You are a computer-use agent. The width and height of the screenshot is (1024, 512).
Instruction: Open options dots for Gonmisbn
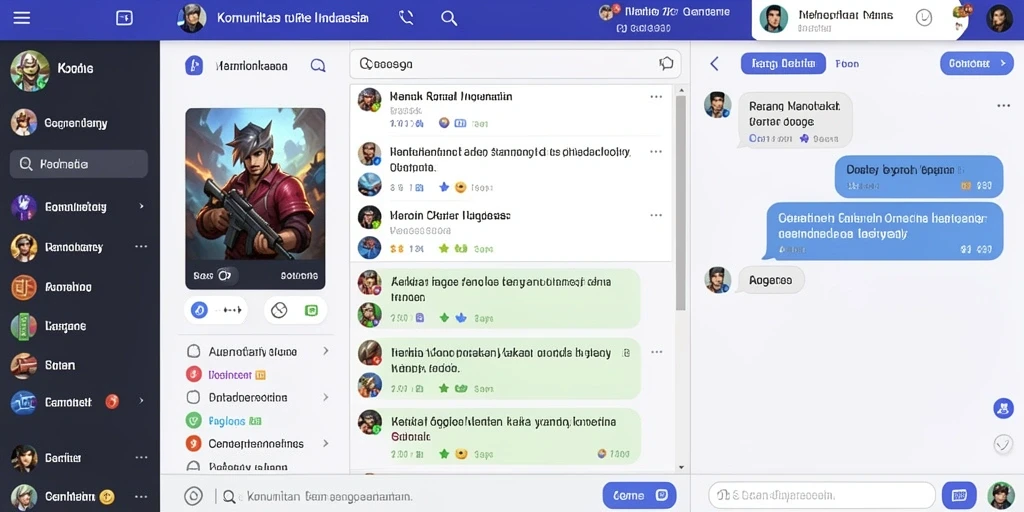point(141,497)
